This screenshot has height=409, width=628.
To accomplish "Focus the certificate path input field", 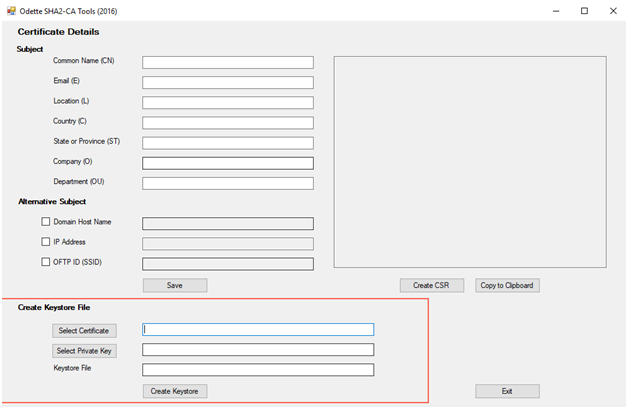I will pos(258,330).
